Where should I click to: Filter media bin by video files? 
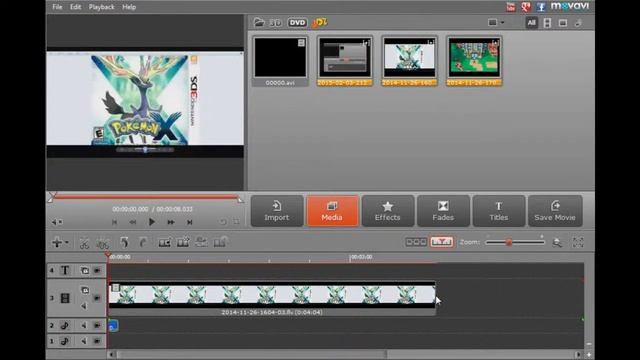point(547,23)
